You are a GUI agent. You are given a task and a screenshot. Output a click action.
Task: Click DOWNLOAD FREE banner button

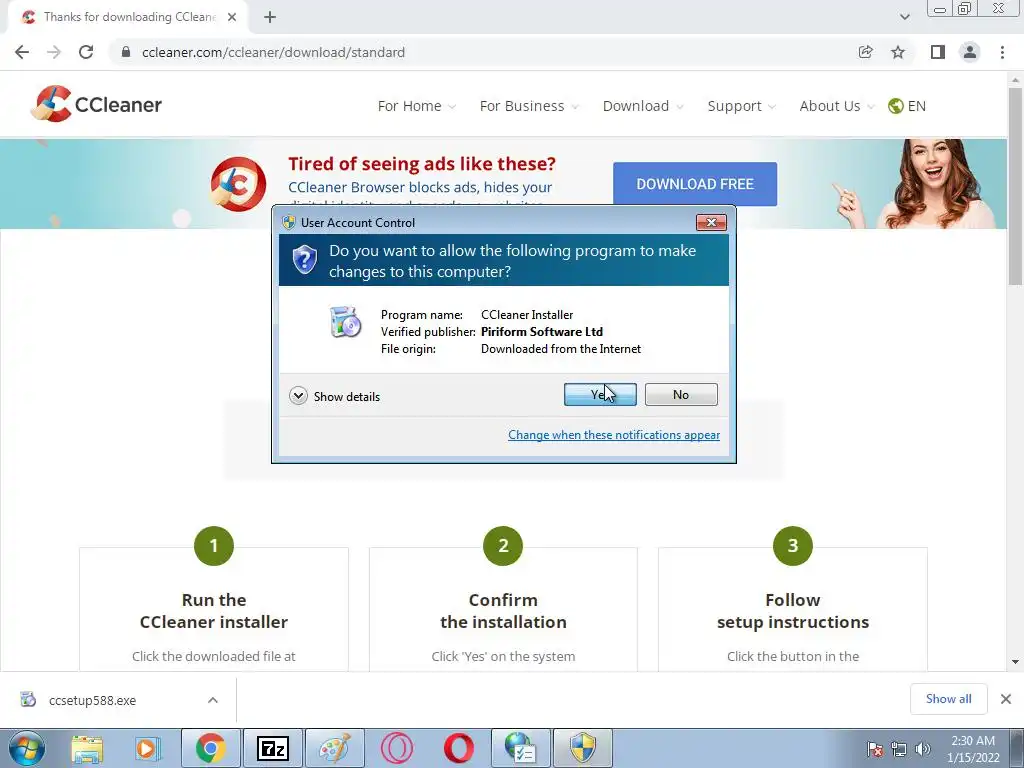click(695, 184)
